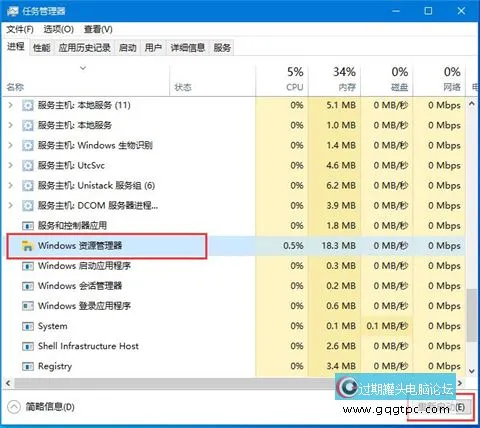Select the 服务和控制器应用 row name
Image resolution: width=480 pixels, height=428 pixels.
point(72,226)
